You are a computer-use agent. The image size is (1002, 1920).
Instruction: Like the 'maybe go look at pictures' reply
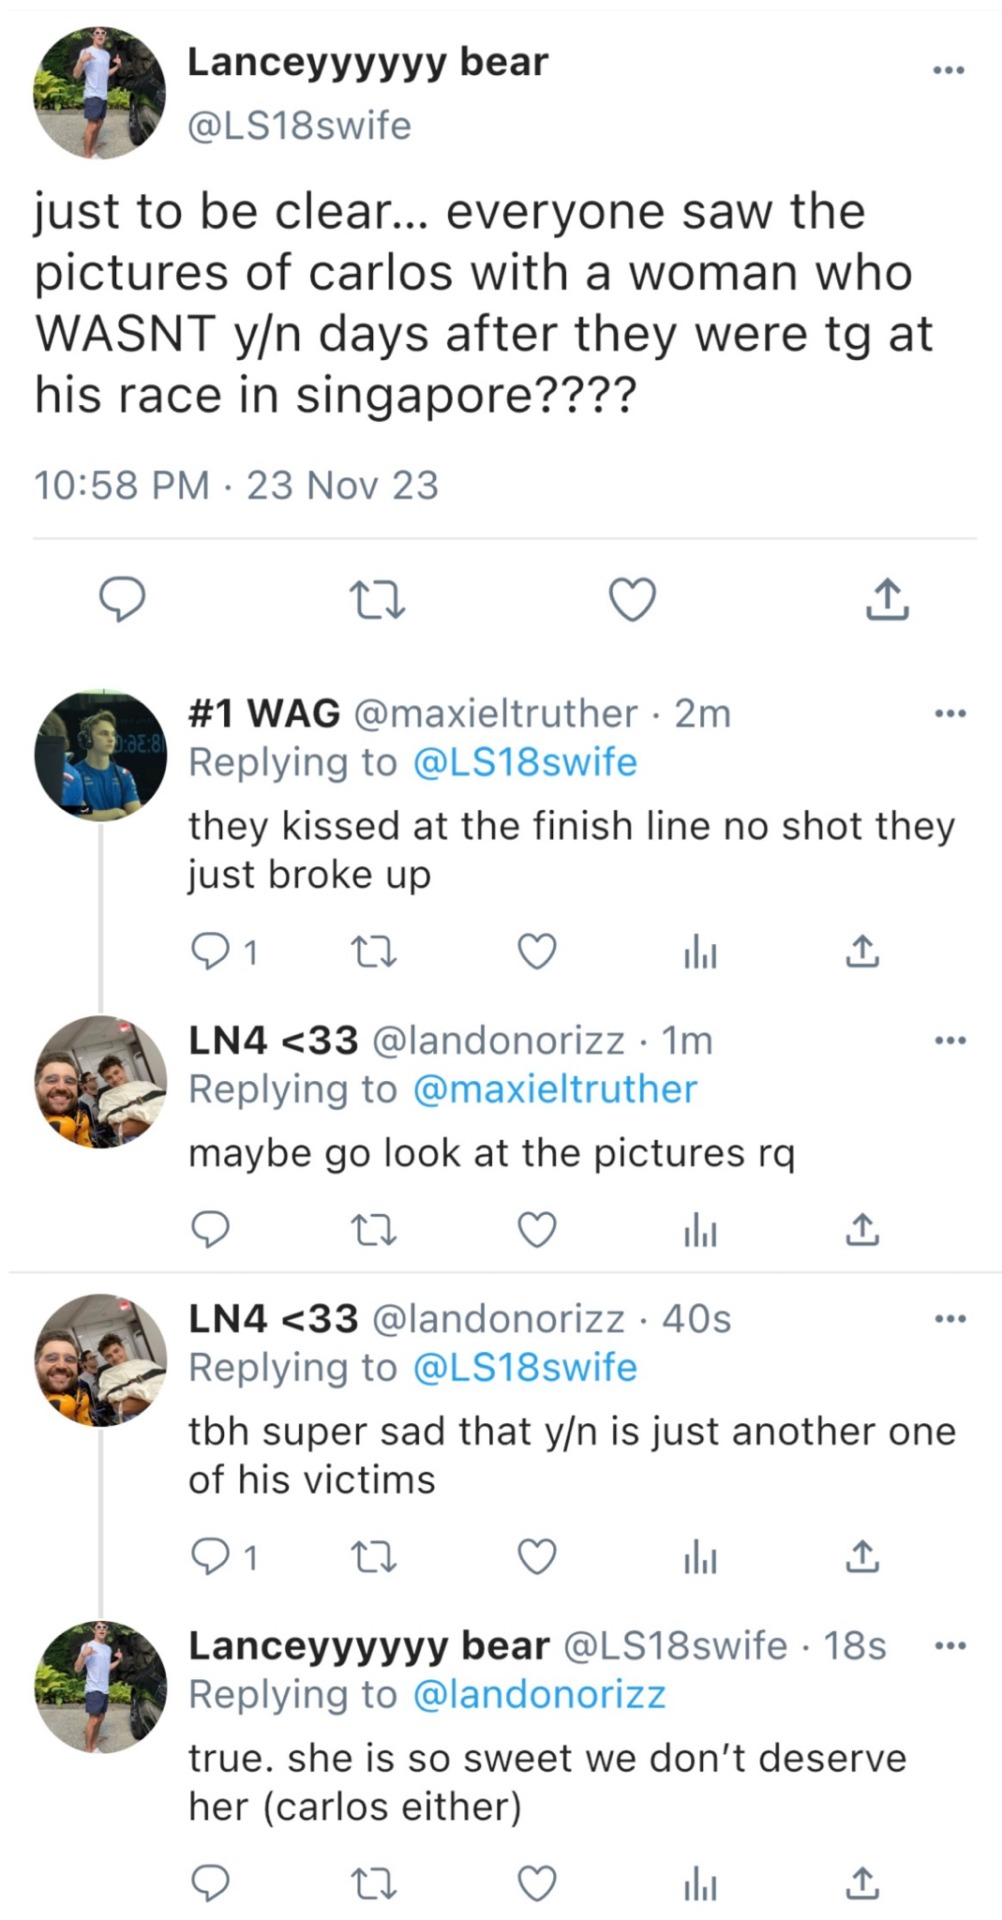(x=537, y=1229)
